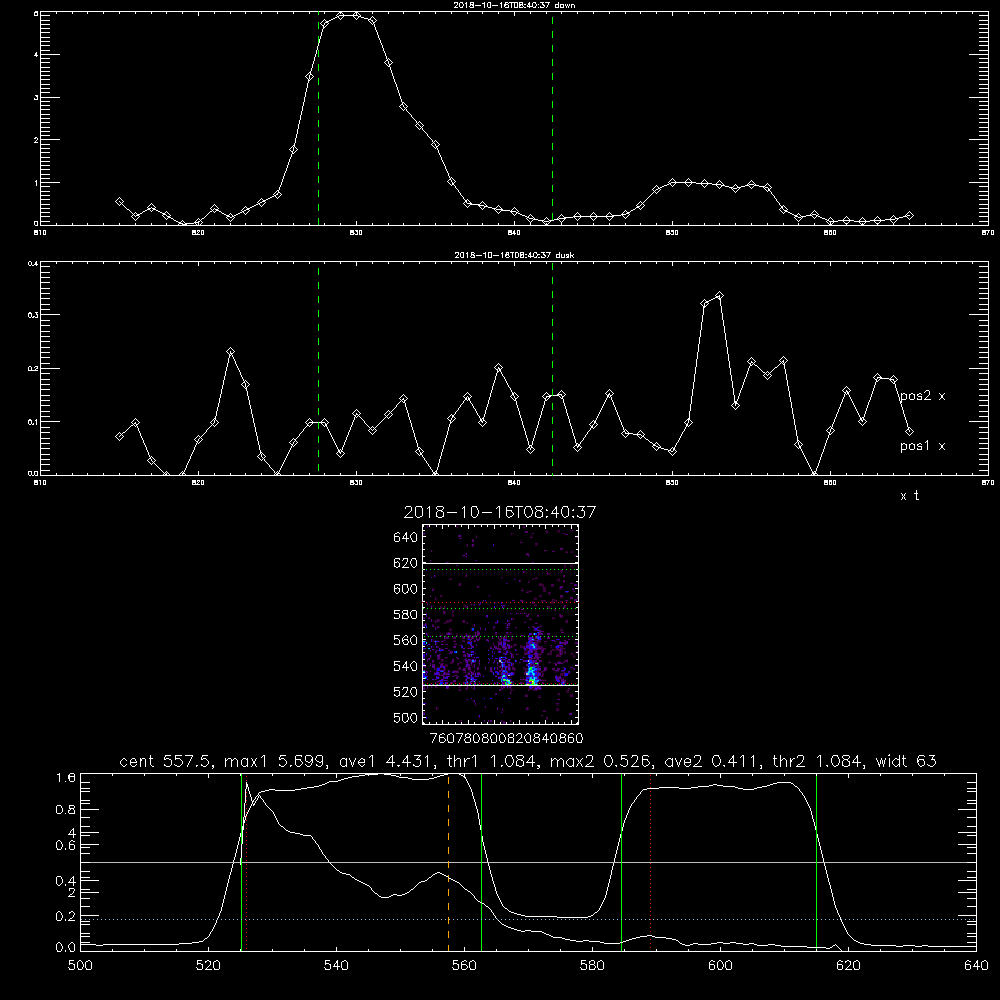Click spectrogram y-axis label 580
1000x1000 pixels.
tap(406, 615)
